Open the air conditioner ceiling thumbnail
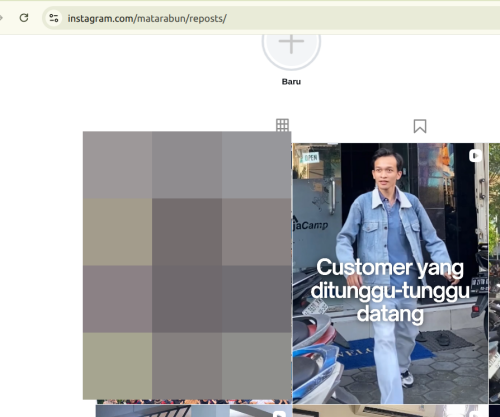 390,411
